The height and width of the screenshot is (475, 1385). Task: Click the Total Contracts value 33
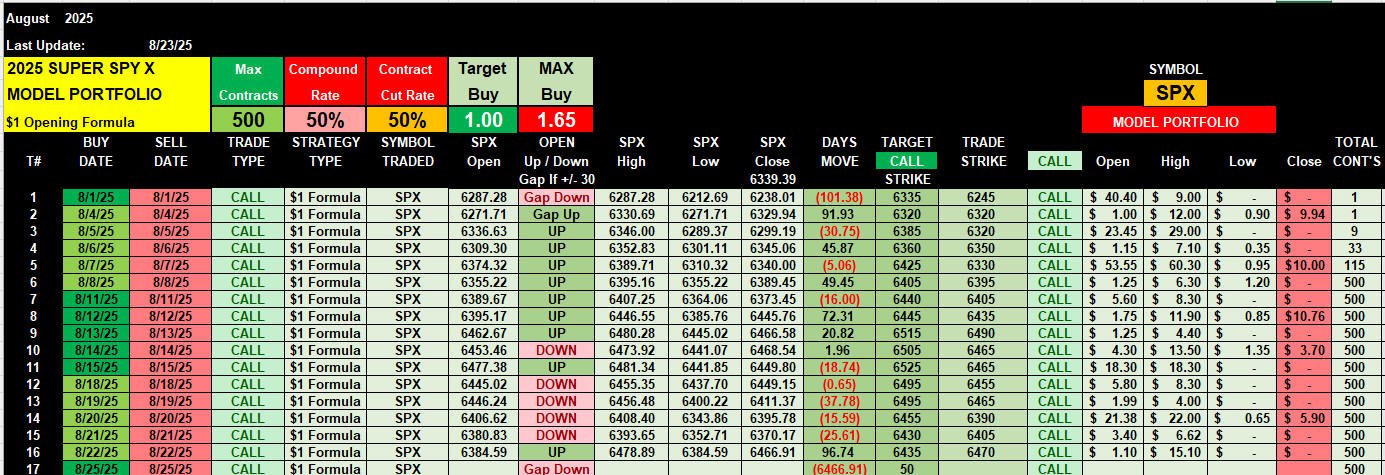point(1354,248)
